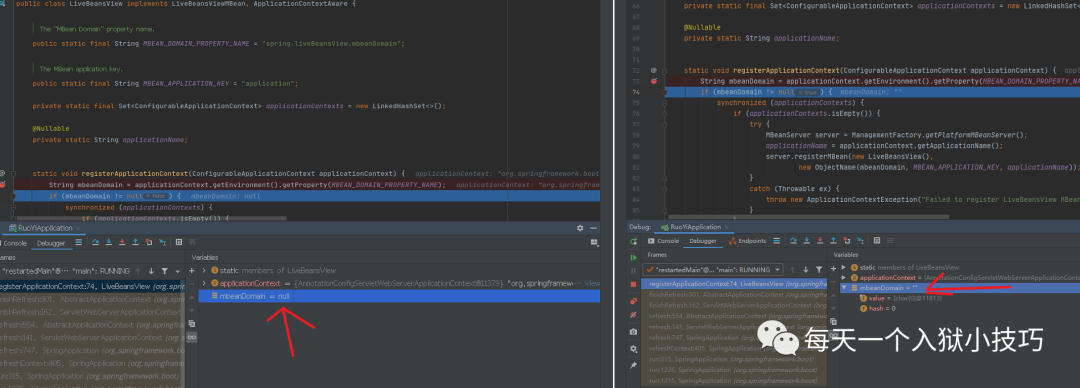The image size is (1080, 388).
Task: Switch to Console tab in right panel
Action: pyautogui.click(x=664, y=241)
